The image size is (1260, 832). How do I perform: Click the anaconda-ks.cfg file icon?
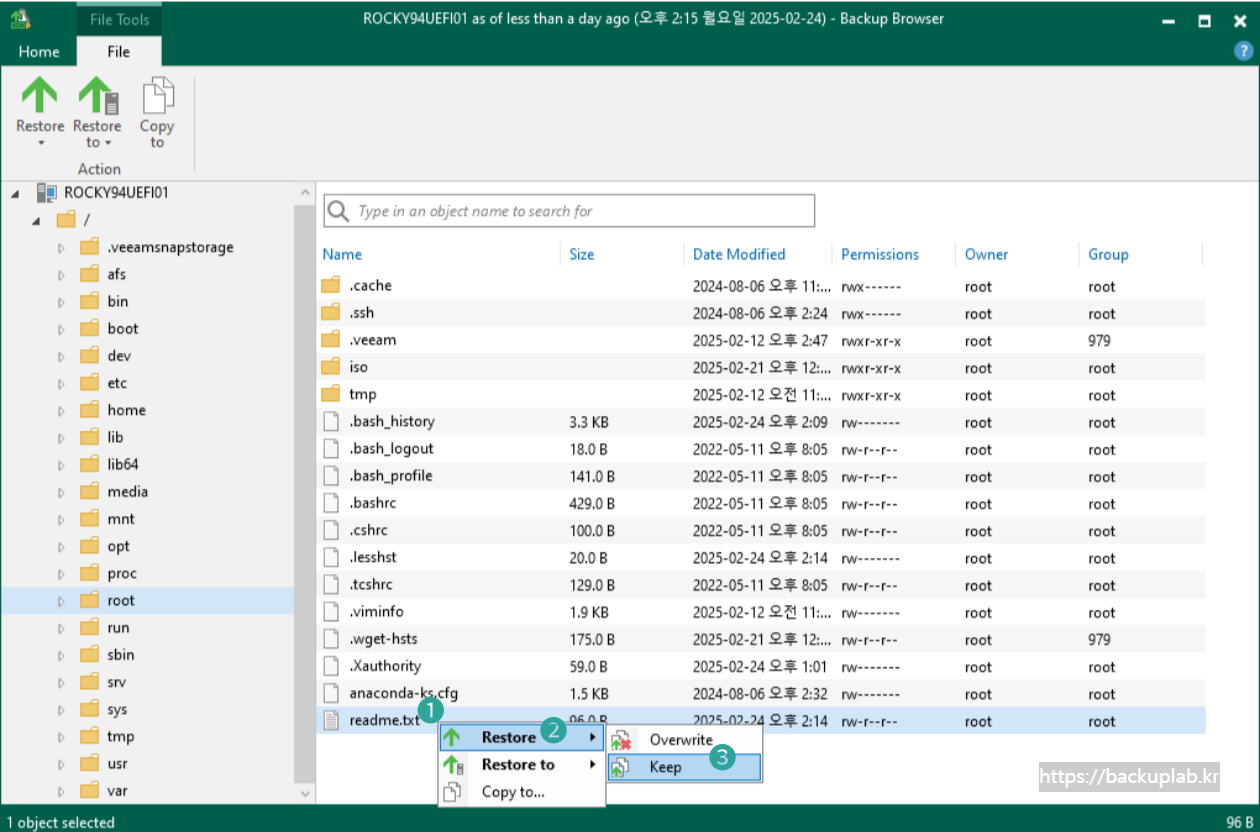pyautogui.click(x=331, y=693)
